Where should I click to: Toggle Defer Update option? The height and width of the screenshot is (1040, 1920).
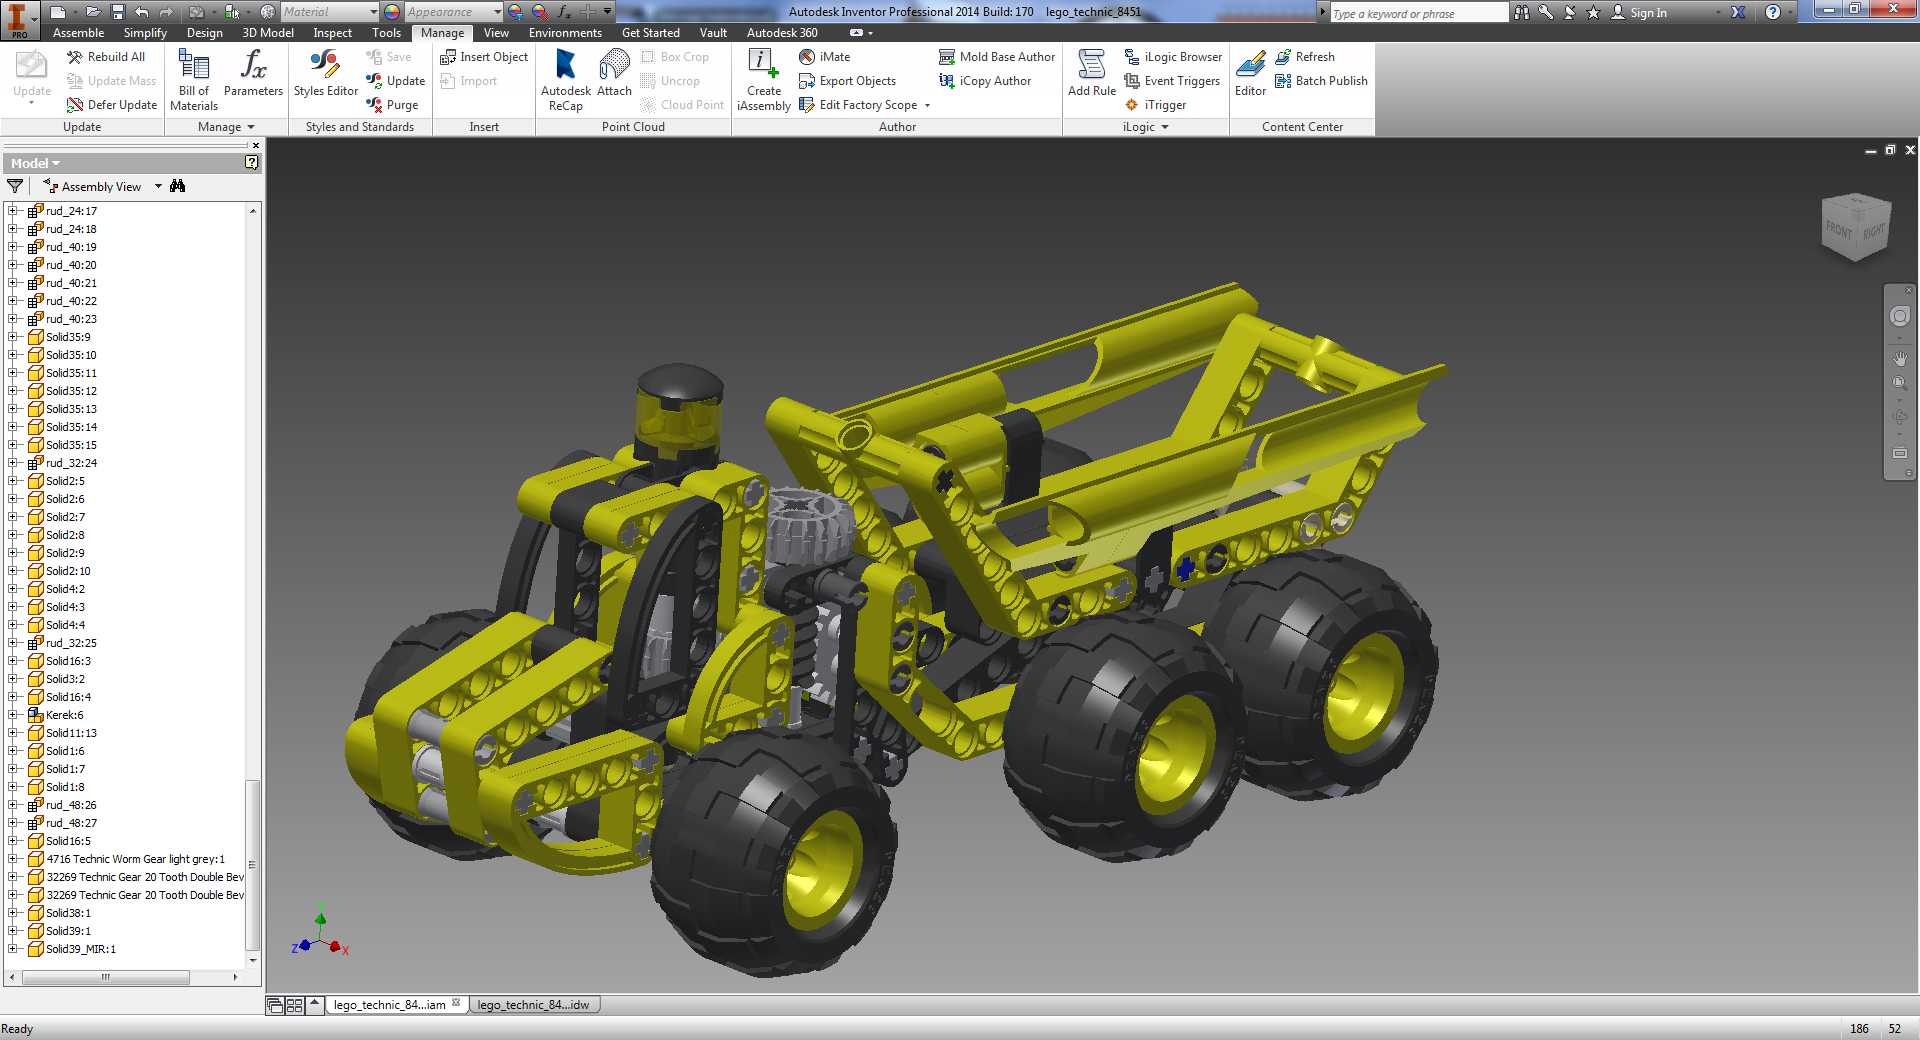tap(112, 105)
